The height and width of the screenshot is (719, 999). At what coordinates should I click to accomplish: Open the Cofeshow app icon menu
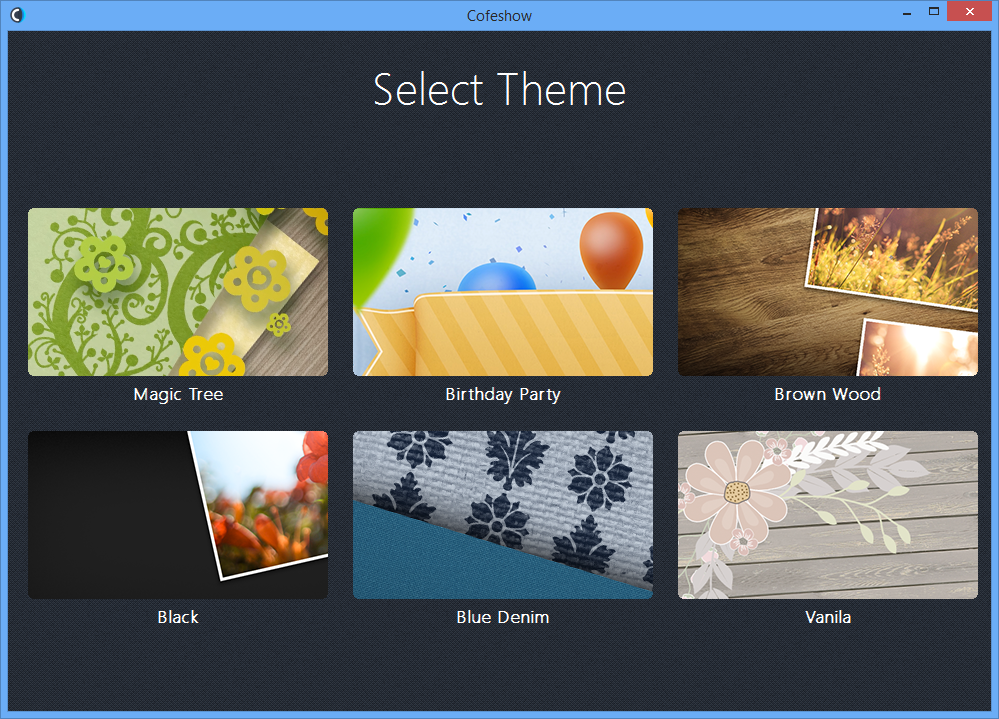point(17,14)
